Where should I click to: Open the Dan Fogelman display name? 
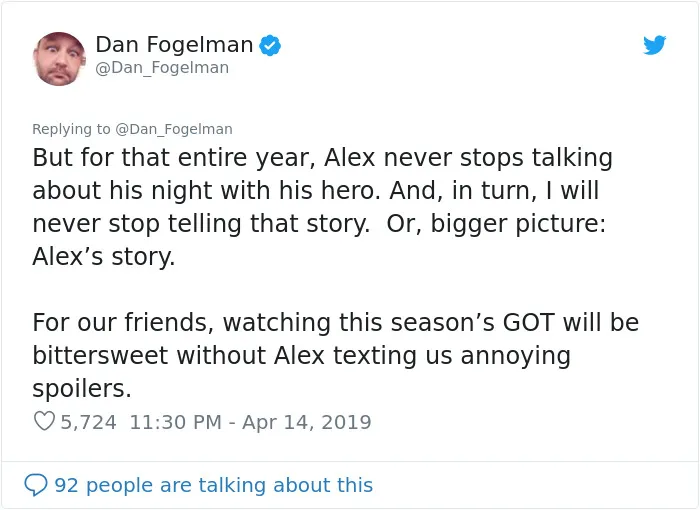(174, 45)
